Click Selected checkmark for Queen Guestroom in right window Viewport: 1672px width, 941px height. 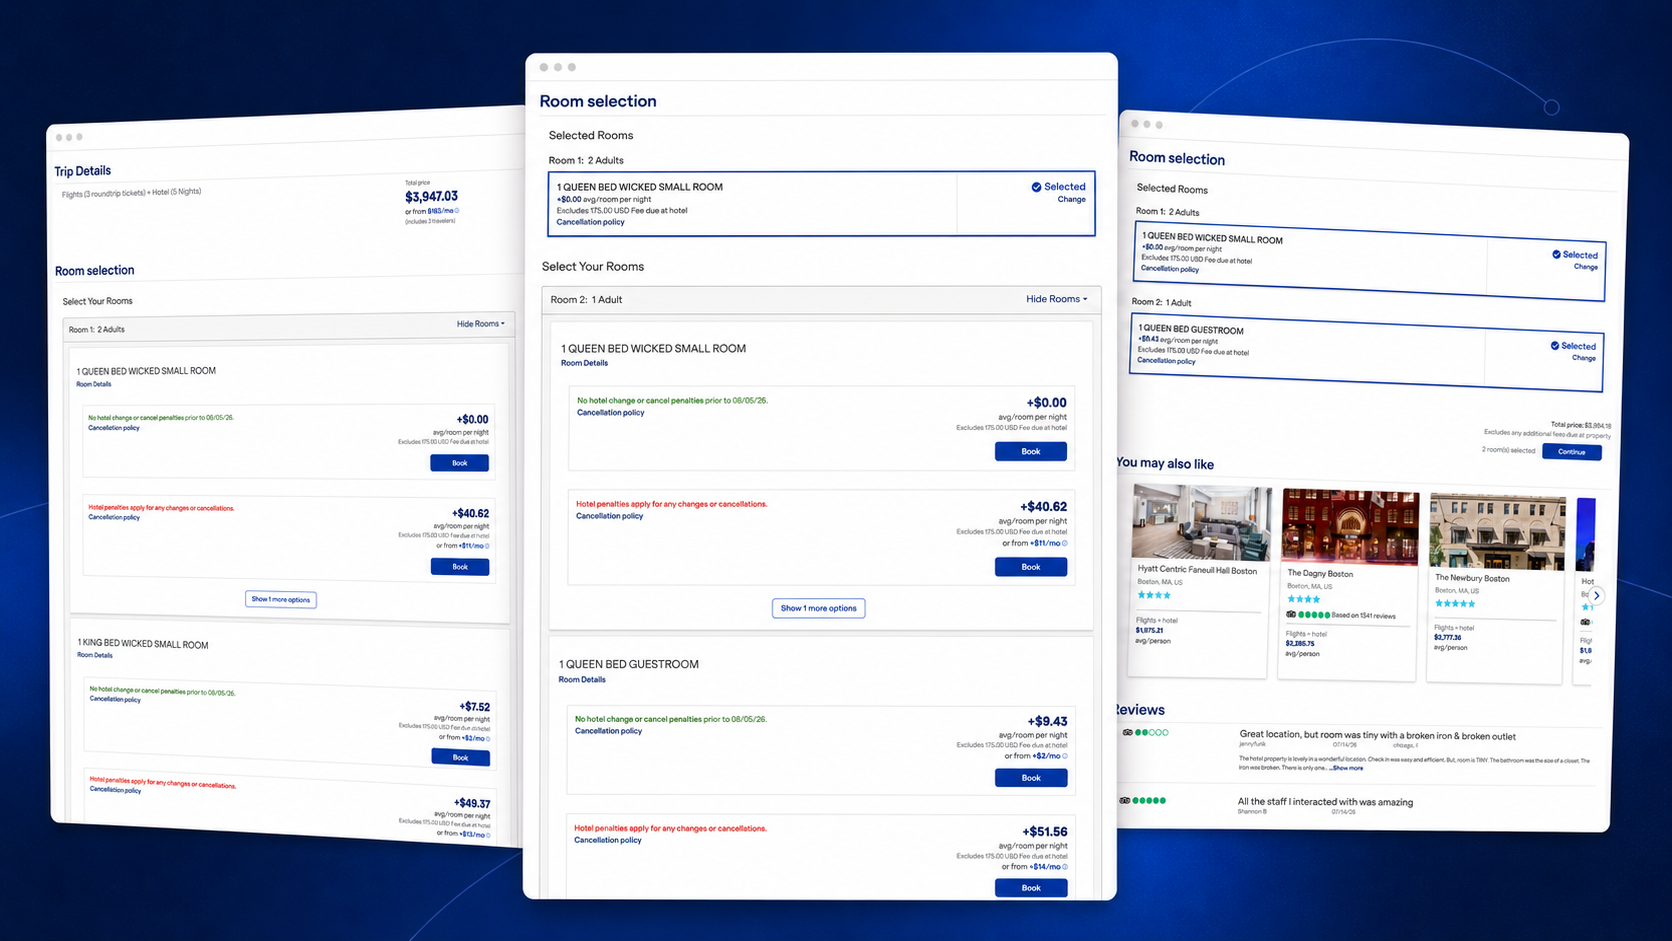[1555, 346]
